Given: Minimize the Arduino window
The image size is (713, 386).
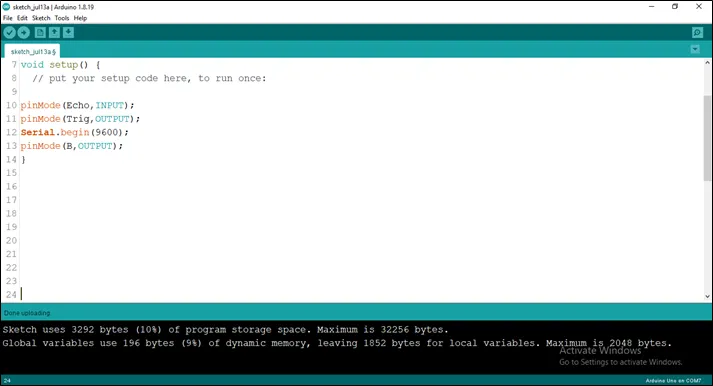Looking at the screenshot, I should coord(652,7).
